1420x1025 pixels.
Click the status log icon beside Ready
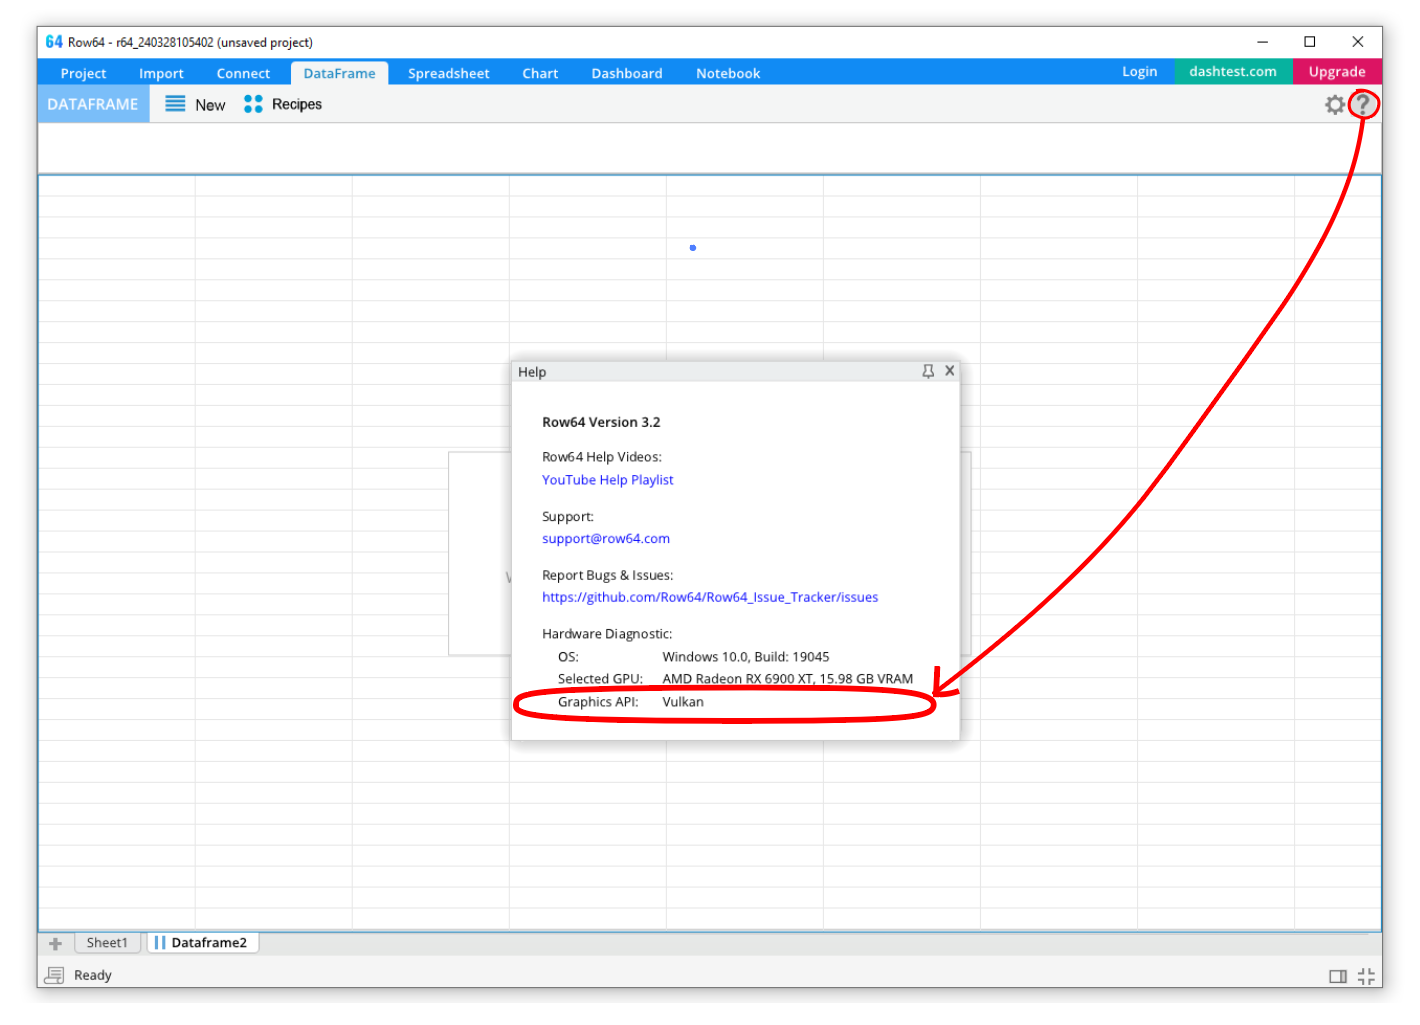[x=55, y=975]
